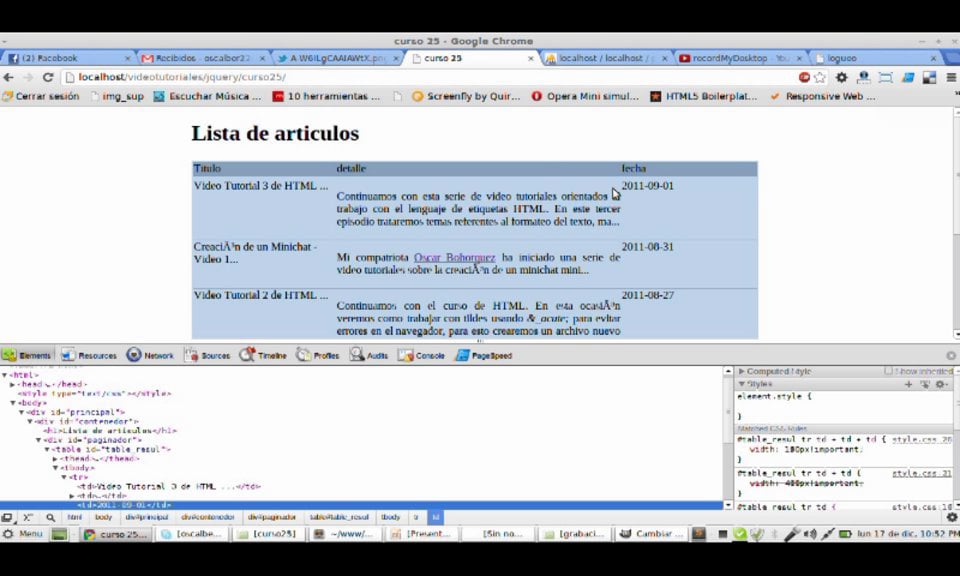Open the Sources panel

(x=208, y=356)
